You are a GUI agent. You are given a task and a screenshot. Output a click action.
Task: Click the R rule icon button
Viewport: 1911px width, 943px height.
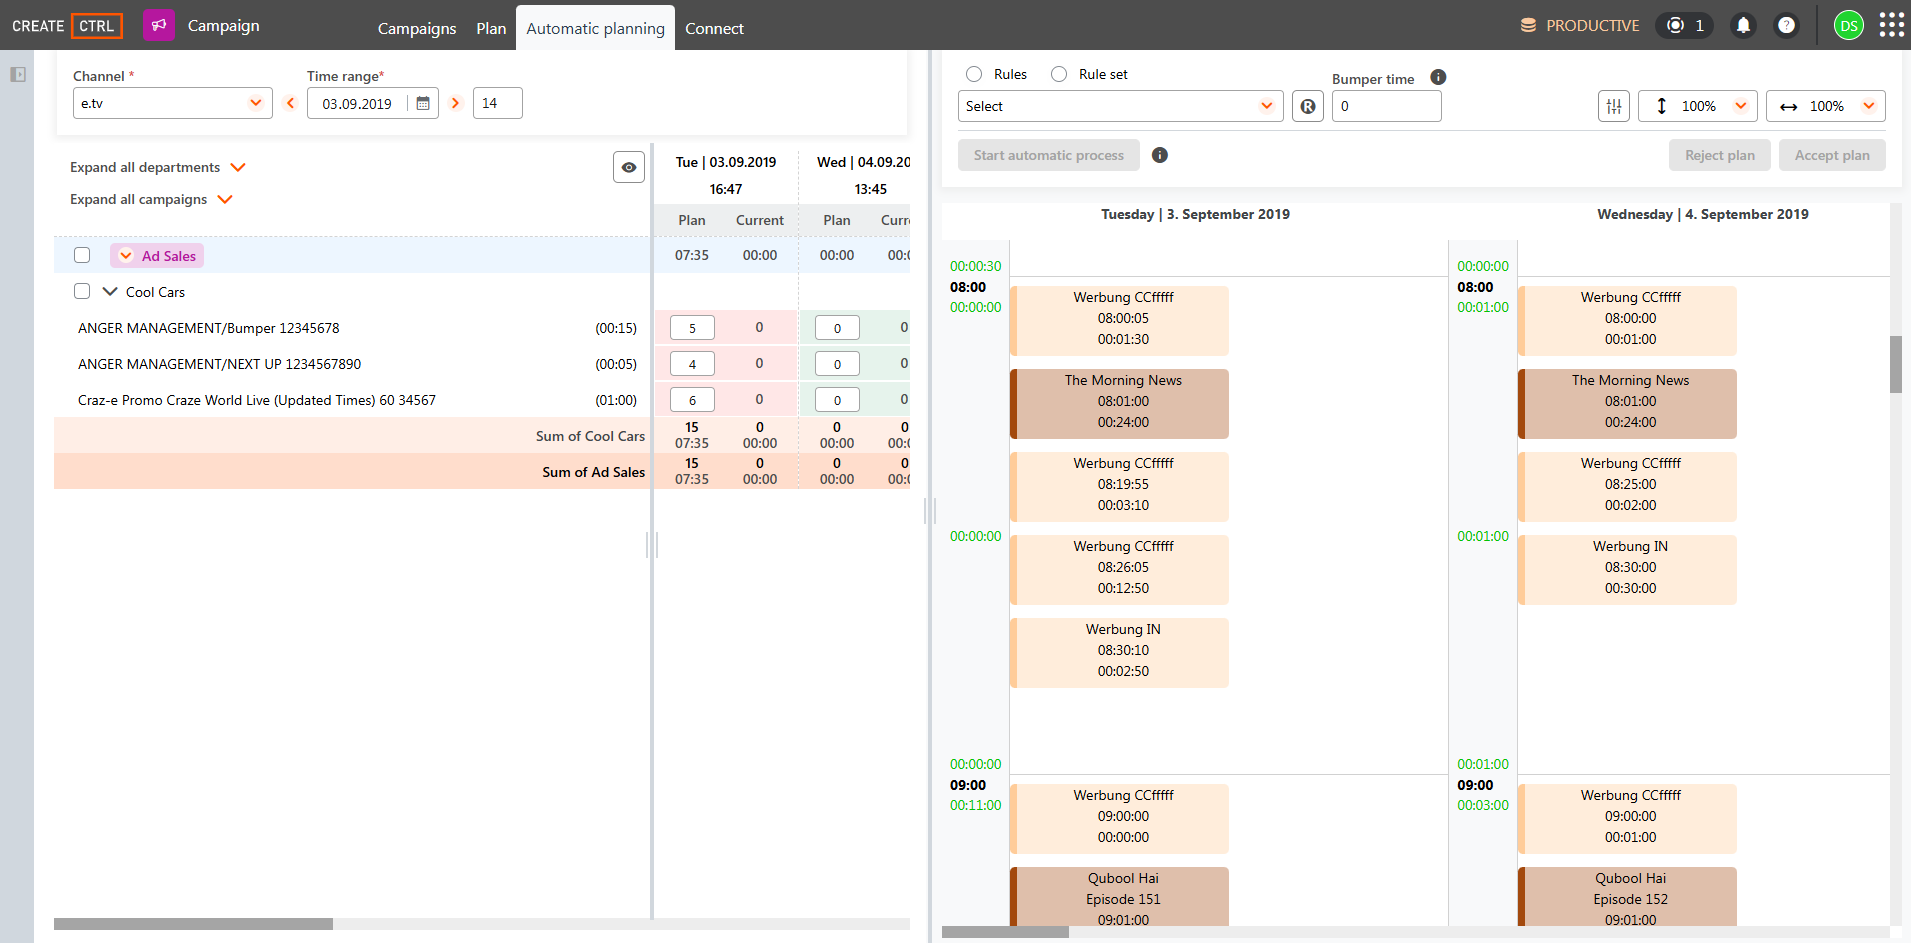point(1308,106)
